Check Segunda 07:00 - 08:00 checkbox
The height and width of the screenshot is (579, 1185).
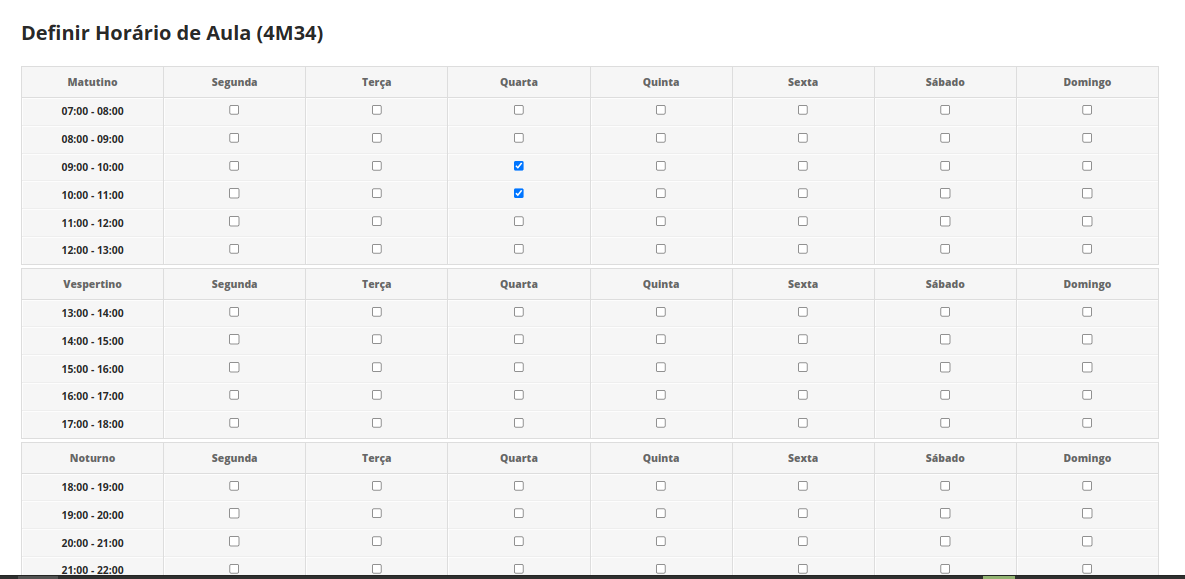234,110
